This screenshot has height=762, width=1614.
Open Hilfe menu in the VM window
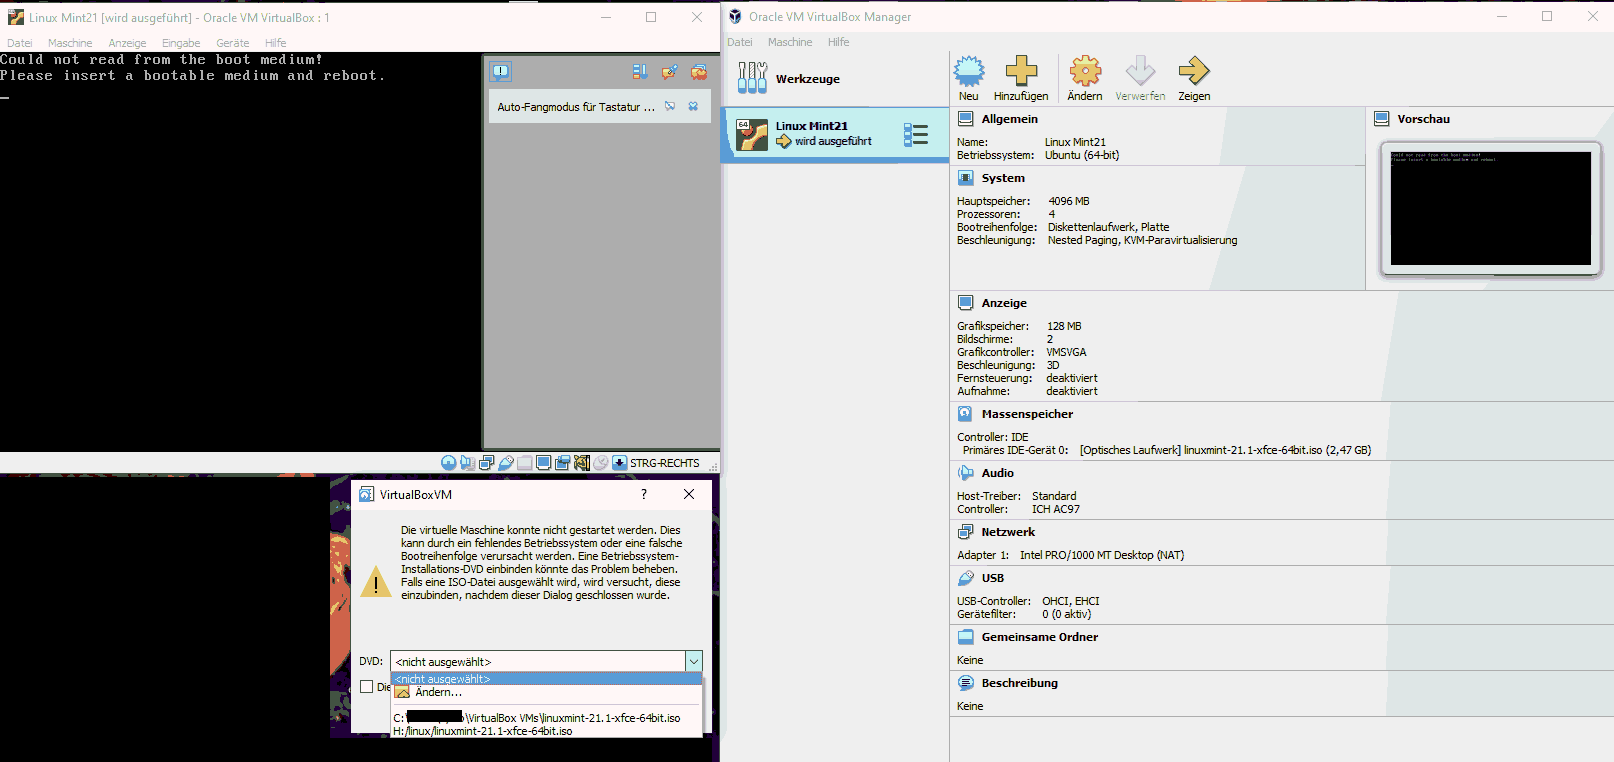coord(276,43)
